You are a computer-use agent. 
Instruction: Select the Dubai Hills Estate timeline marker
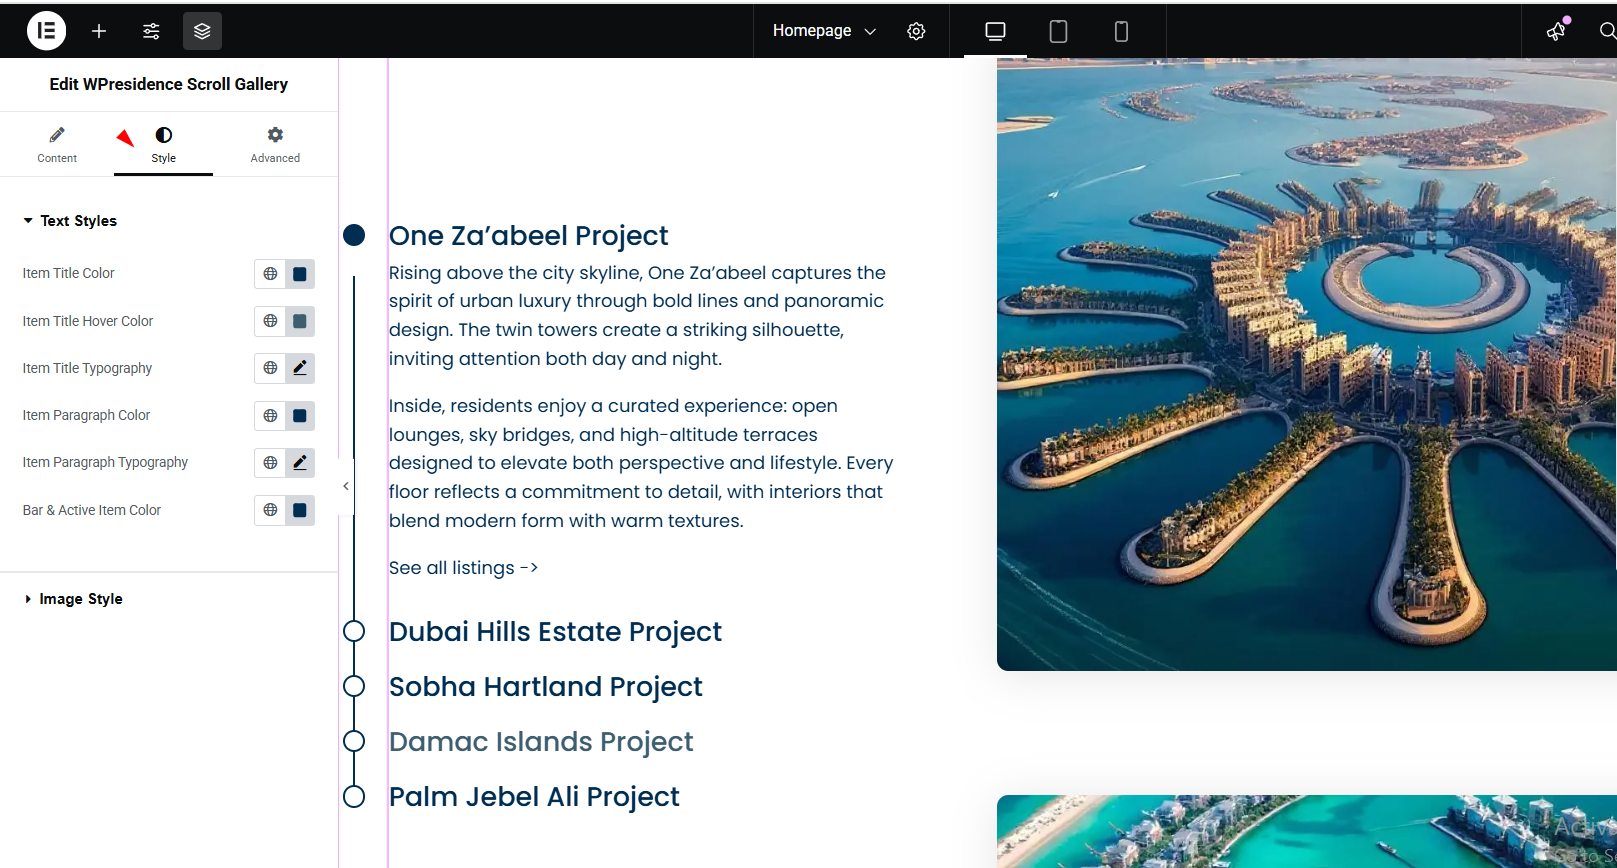(354, 632)
